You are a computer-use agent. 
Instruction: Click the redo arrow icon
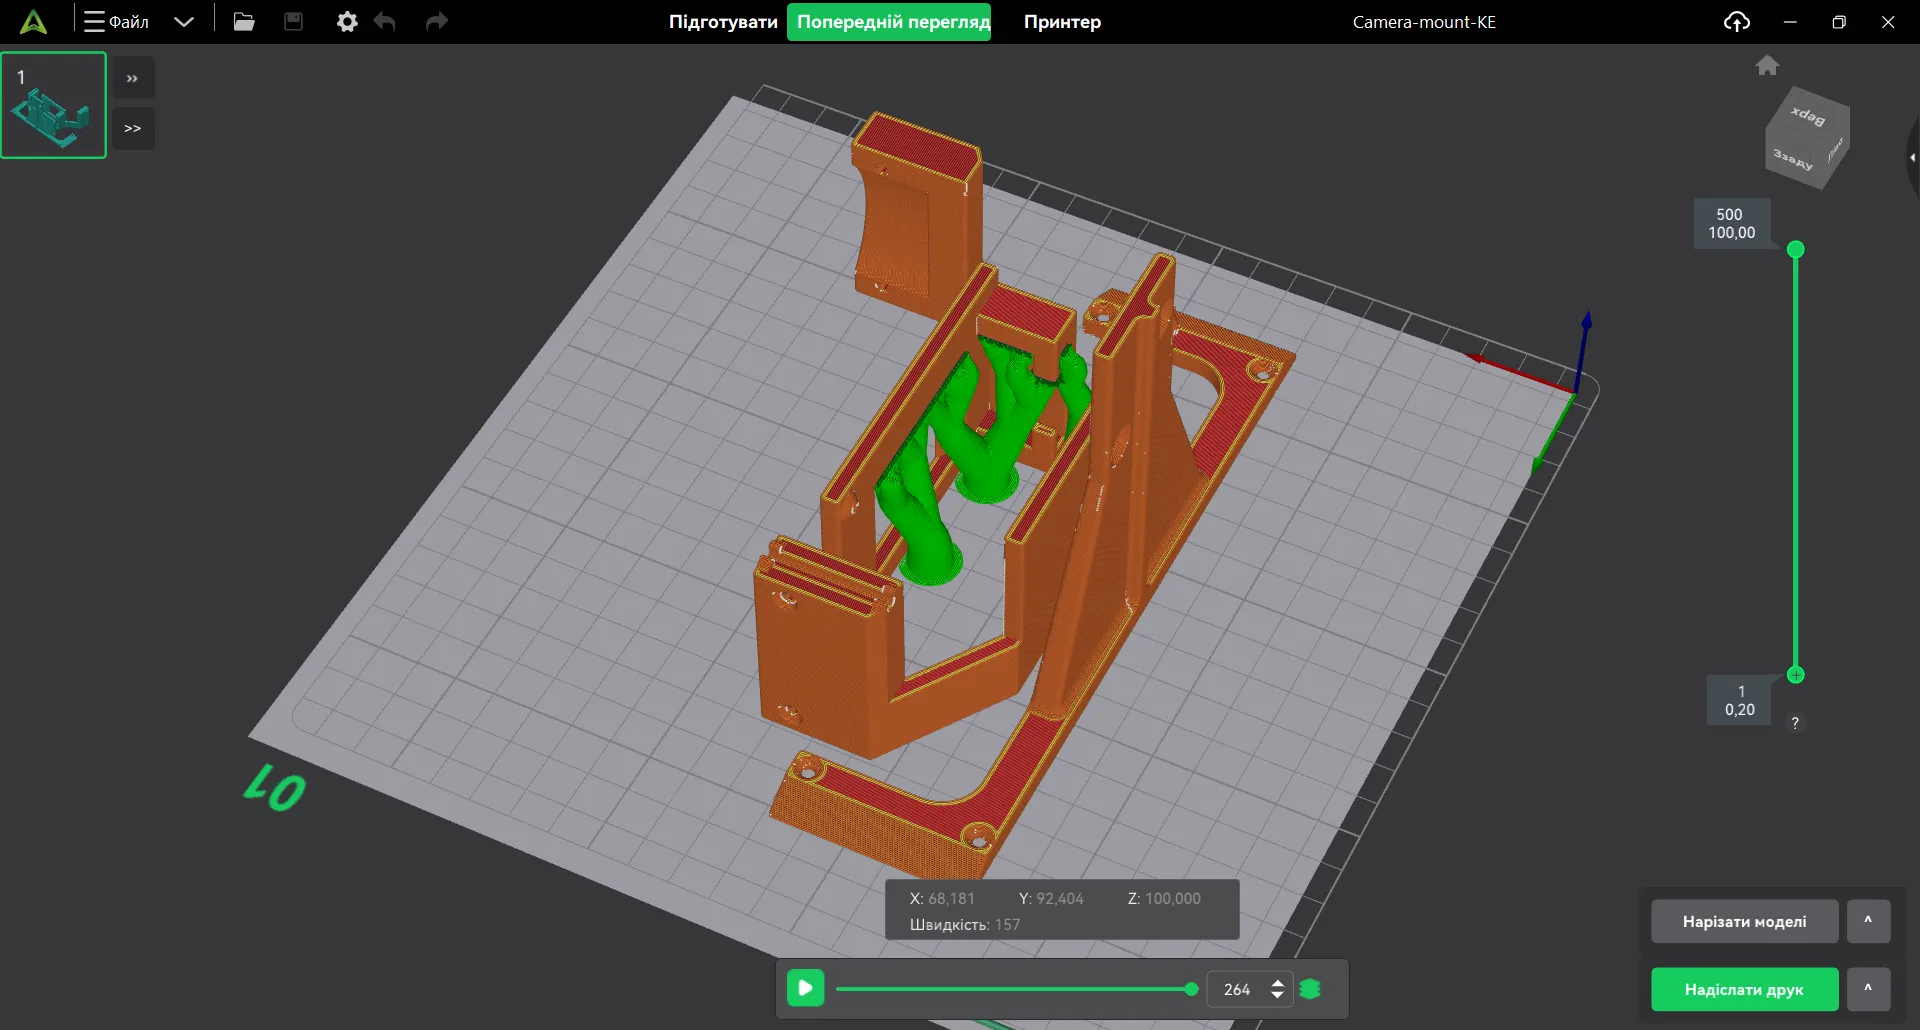coord(436,22)
